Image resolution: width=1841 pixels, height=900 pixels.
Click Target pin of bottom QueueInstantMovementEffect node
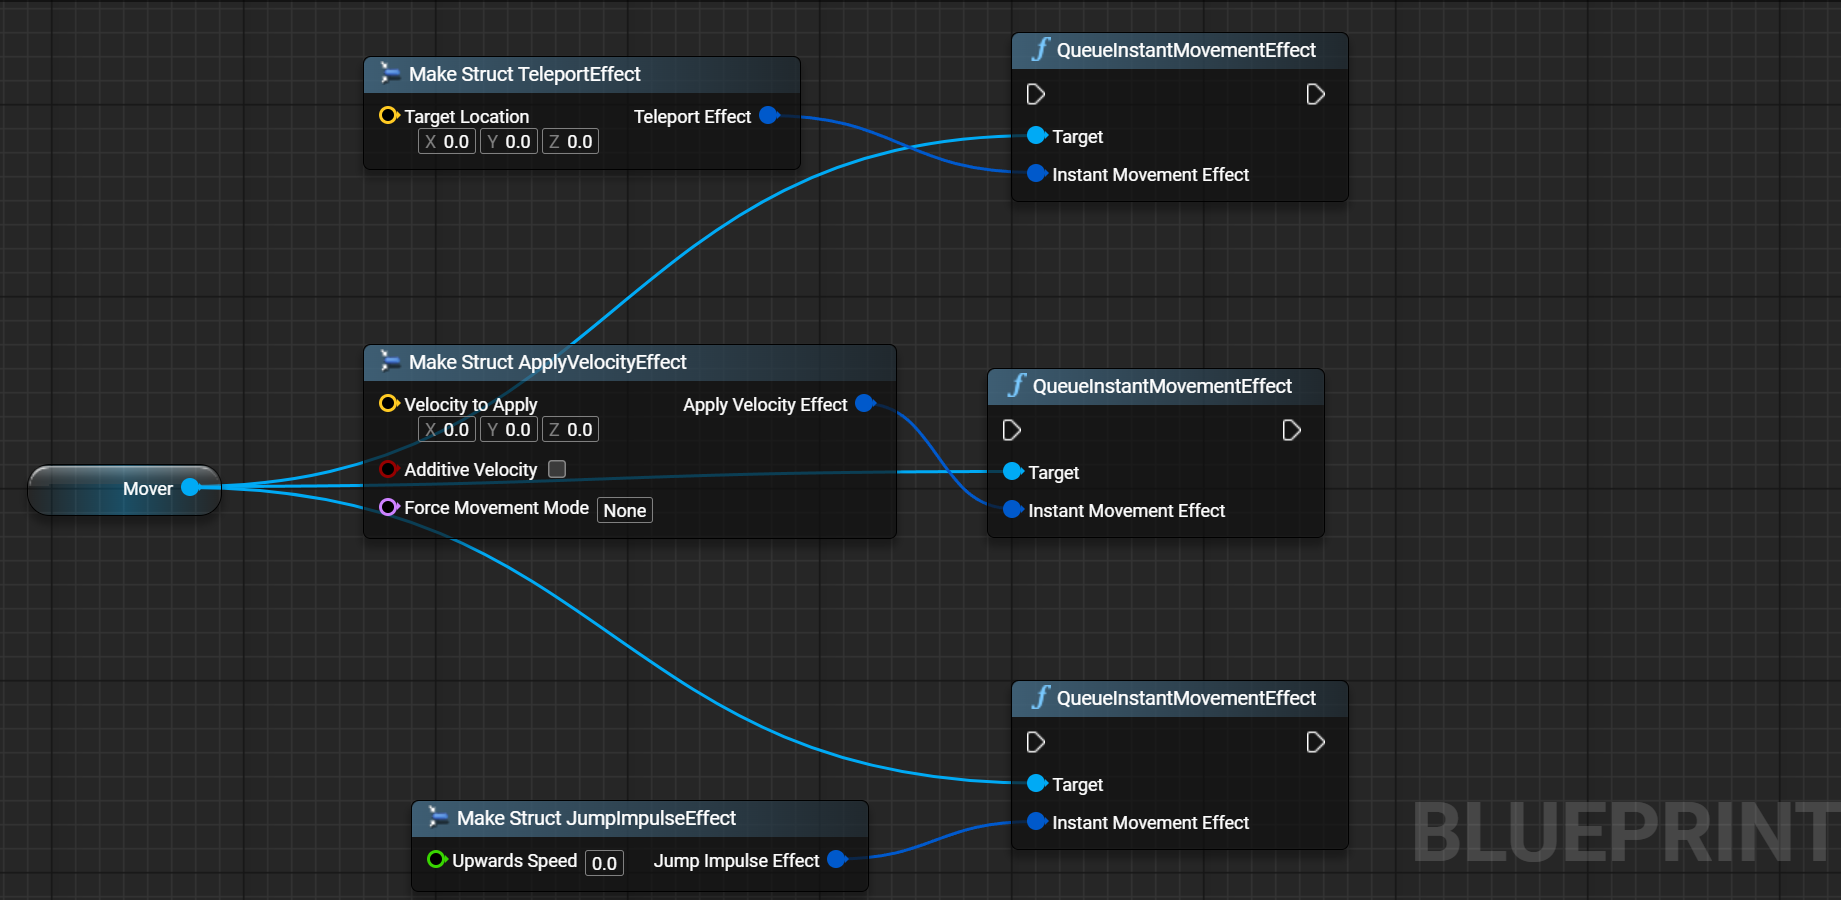pos(1037,783)
